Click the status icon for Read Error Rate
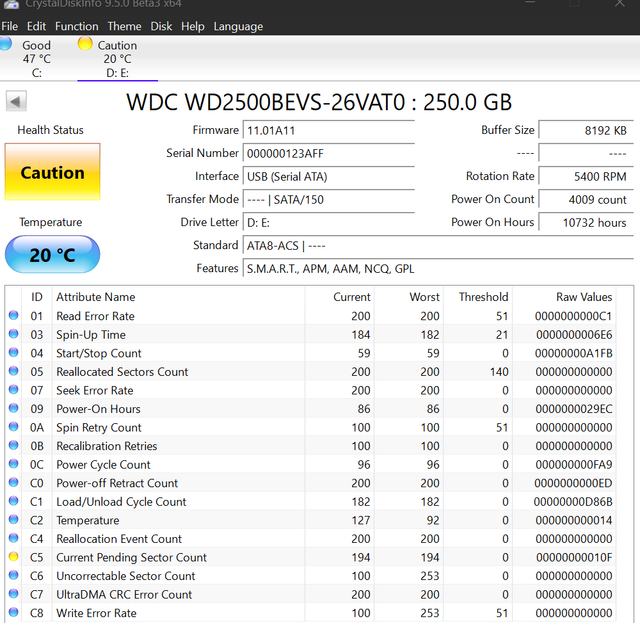Image resolution: width=640 pixels, height=623 pixels. [x=13, y=315]
